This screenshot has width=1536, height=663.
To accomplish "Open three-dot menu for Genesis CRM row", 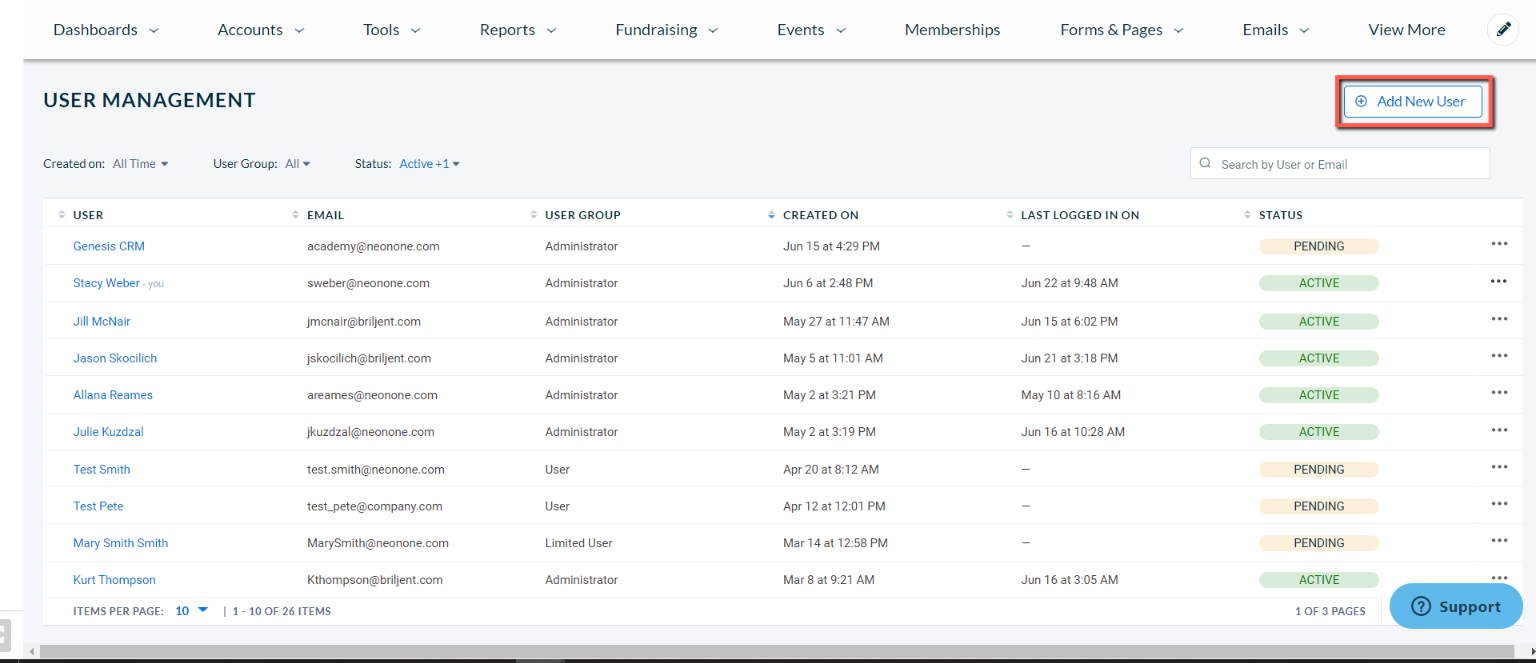I will point(1499,244).
